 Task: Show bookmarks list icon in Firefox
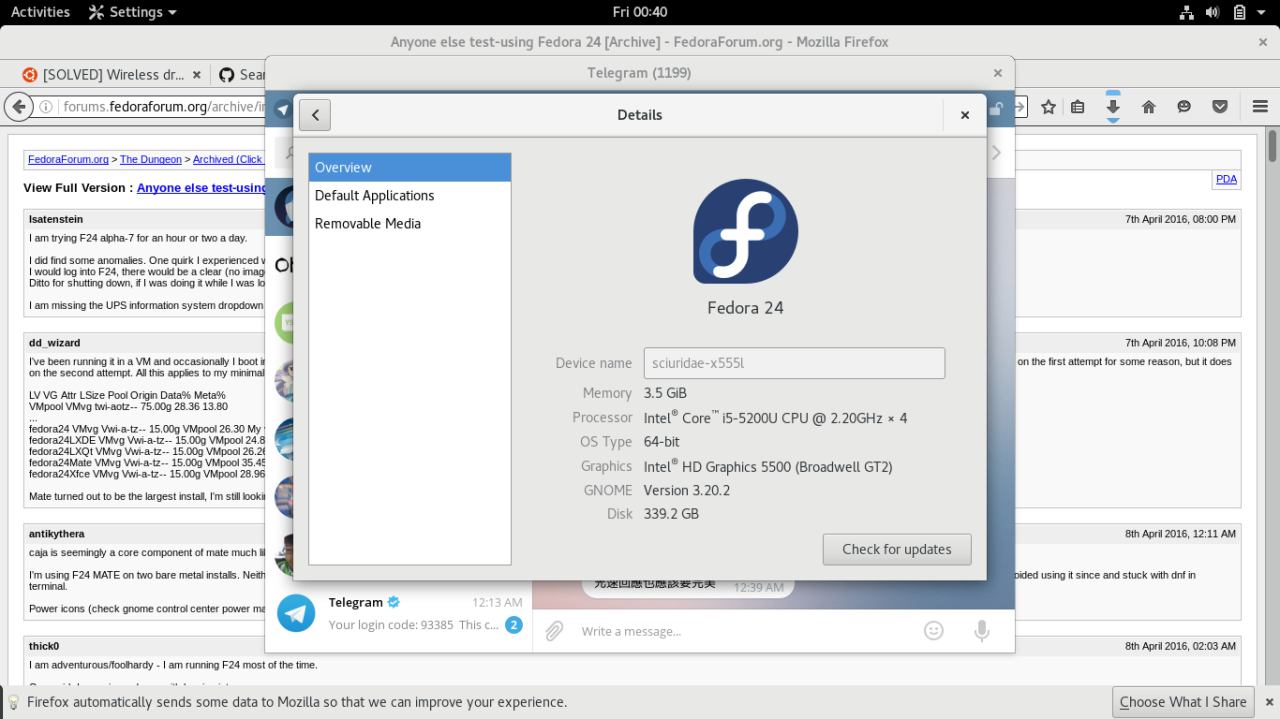point(1078,107)
